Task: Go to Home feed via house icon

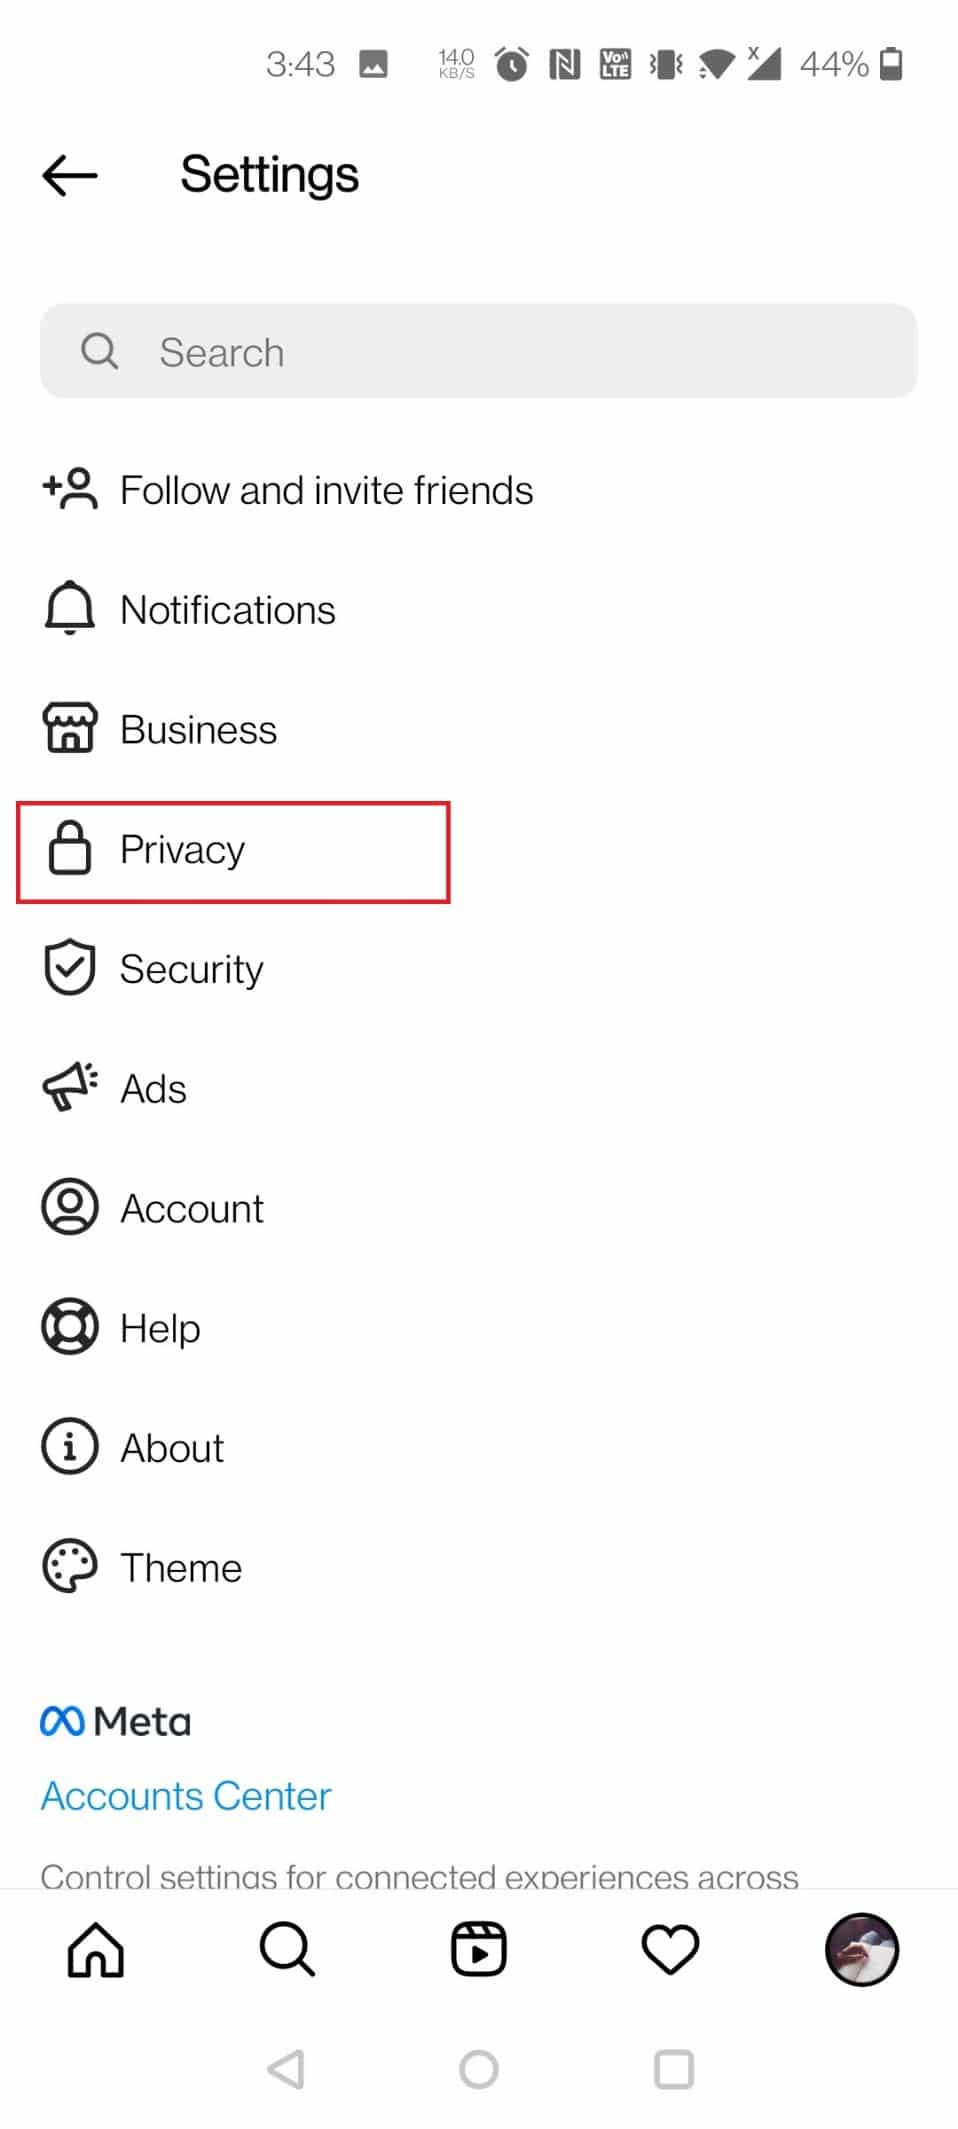Action: click(x=95, y=1948)
